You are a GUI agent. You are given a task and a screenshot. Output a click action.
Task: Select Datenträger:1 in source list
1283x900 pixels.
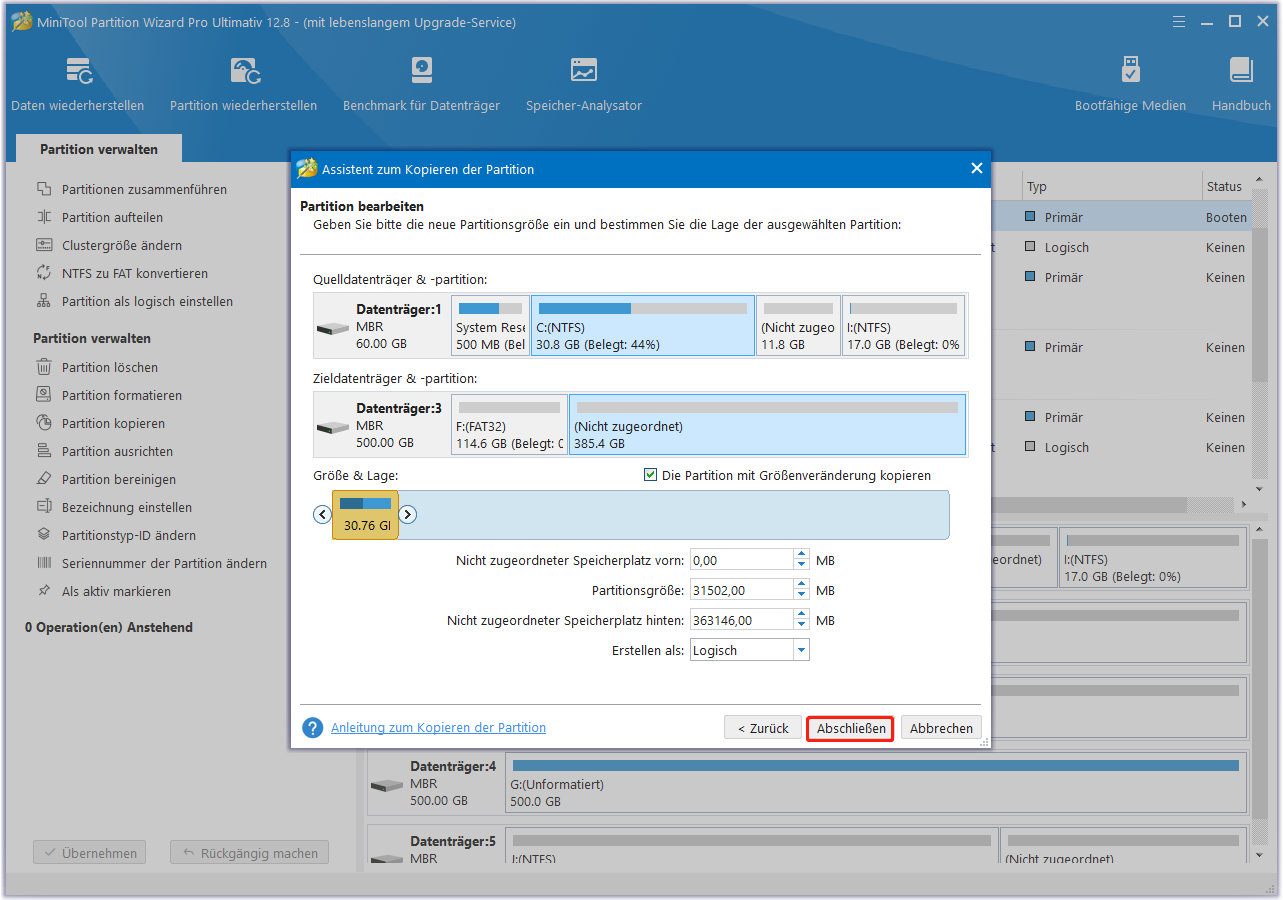382,325
